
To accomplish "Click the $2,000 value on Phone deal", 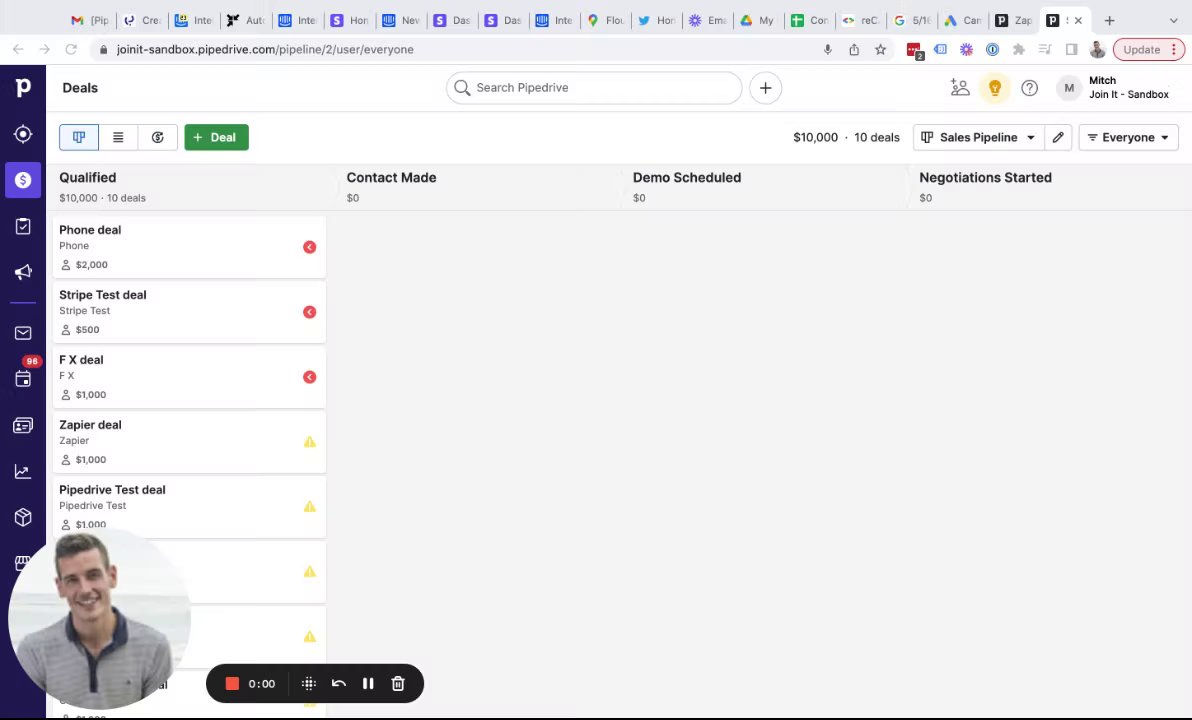I will pyautogui.click(x=92, y=265).
